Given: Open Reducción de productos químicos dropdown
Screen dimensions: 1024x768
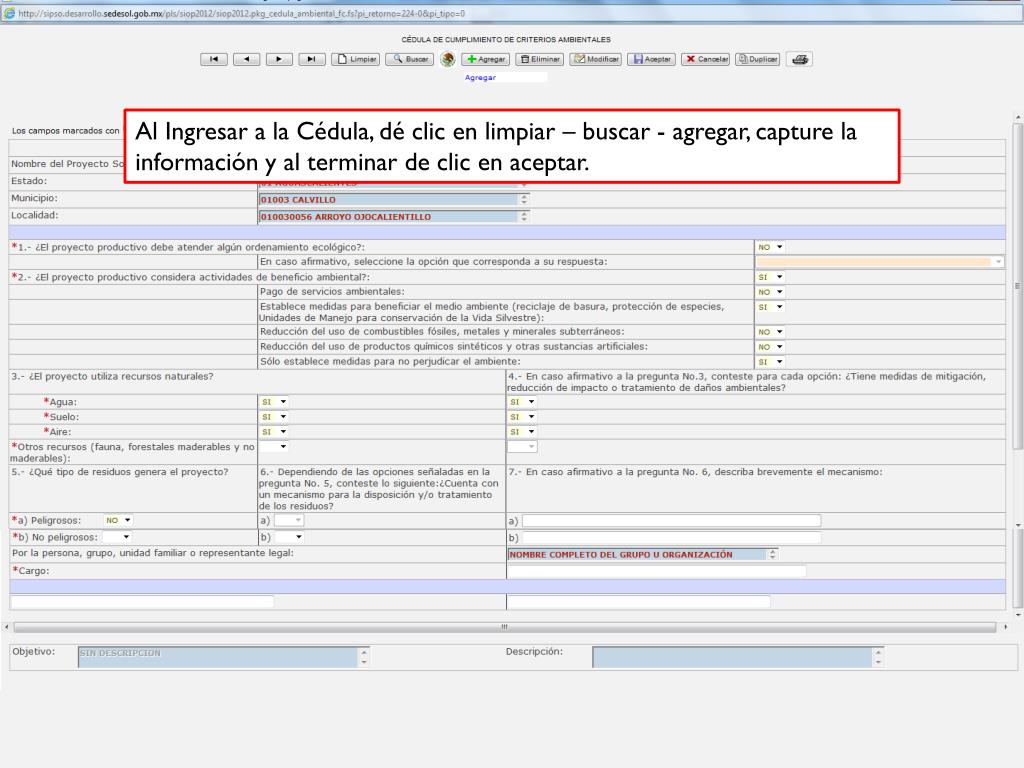Looking at the screenshot, I should point(770,347).
